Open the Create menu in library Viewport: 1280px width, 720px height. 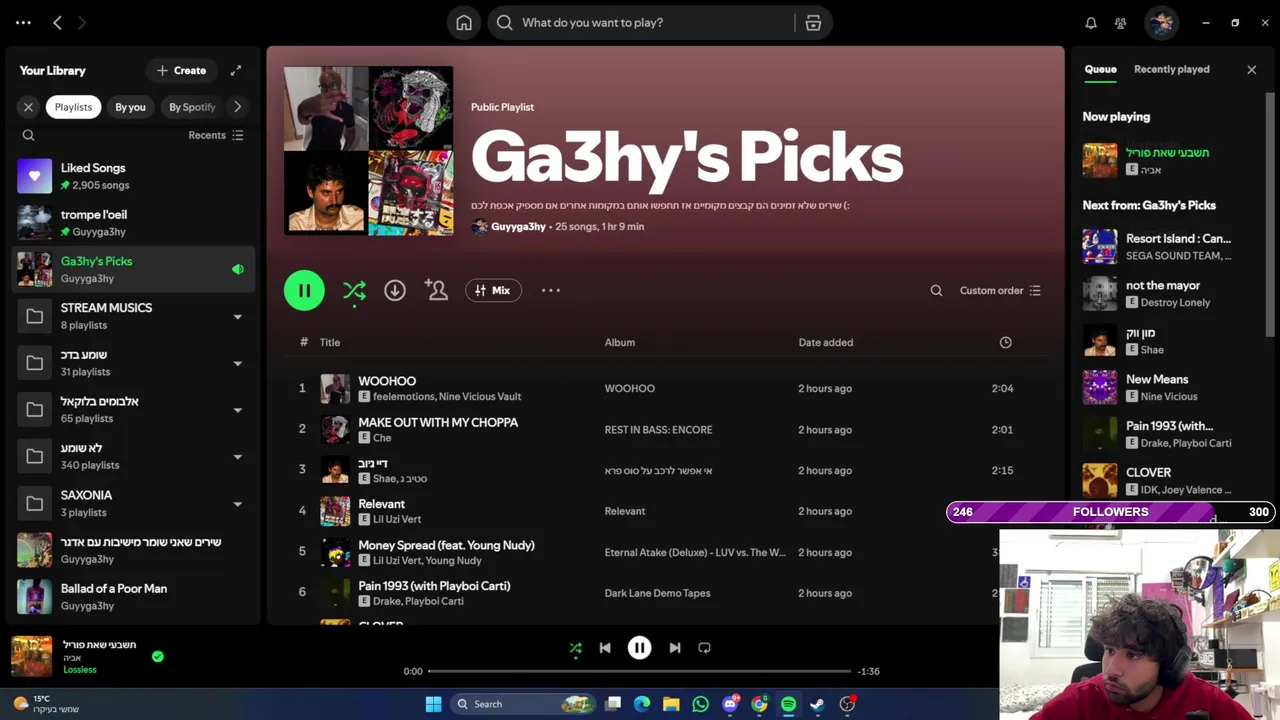click(x=181, y=71)
